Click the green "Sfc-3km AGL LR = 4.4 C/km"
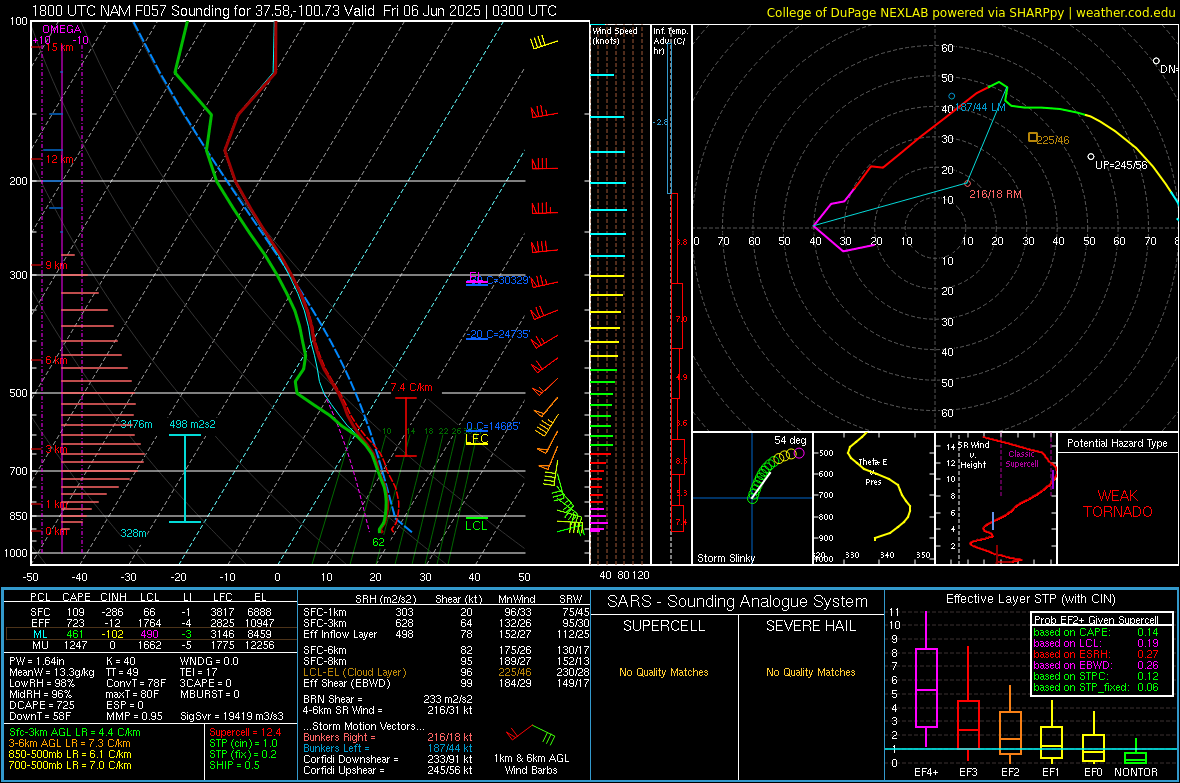The width and height of the screenshot is (1180, 783). click(x=75, y=732)
